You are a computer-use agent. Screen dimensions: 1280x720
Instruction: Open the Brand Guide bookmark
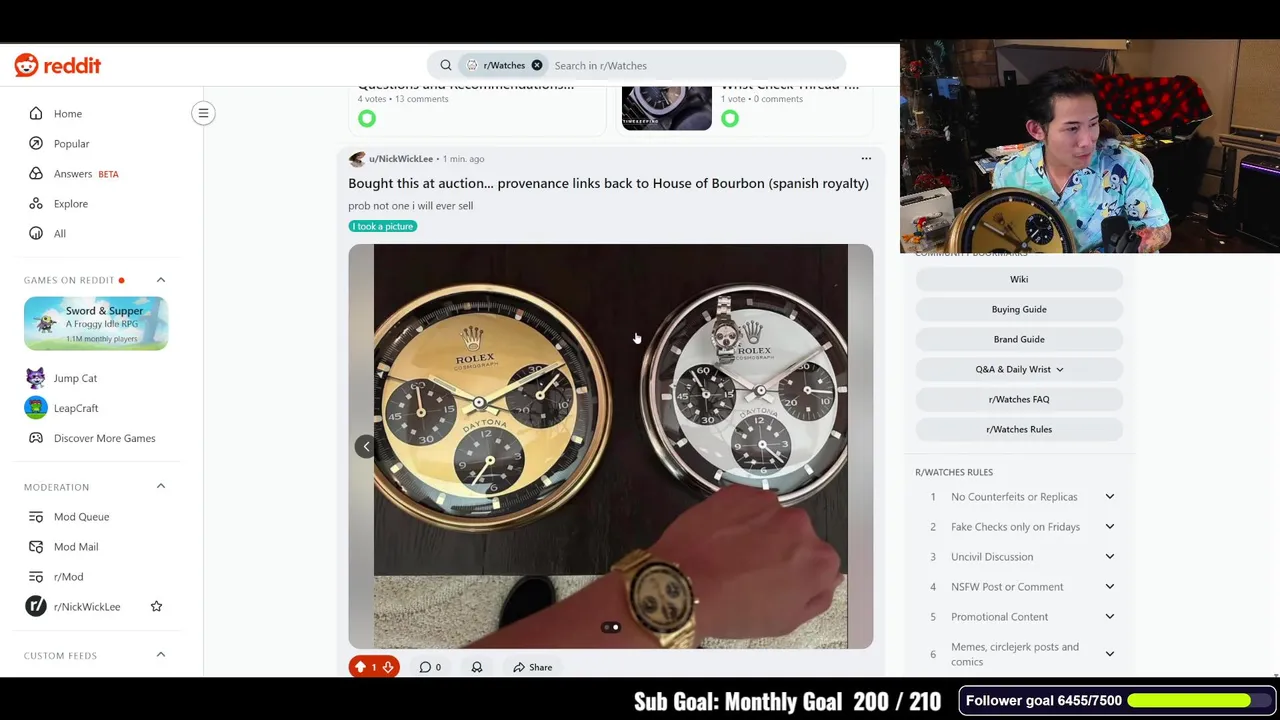tap(1019, 339)
